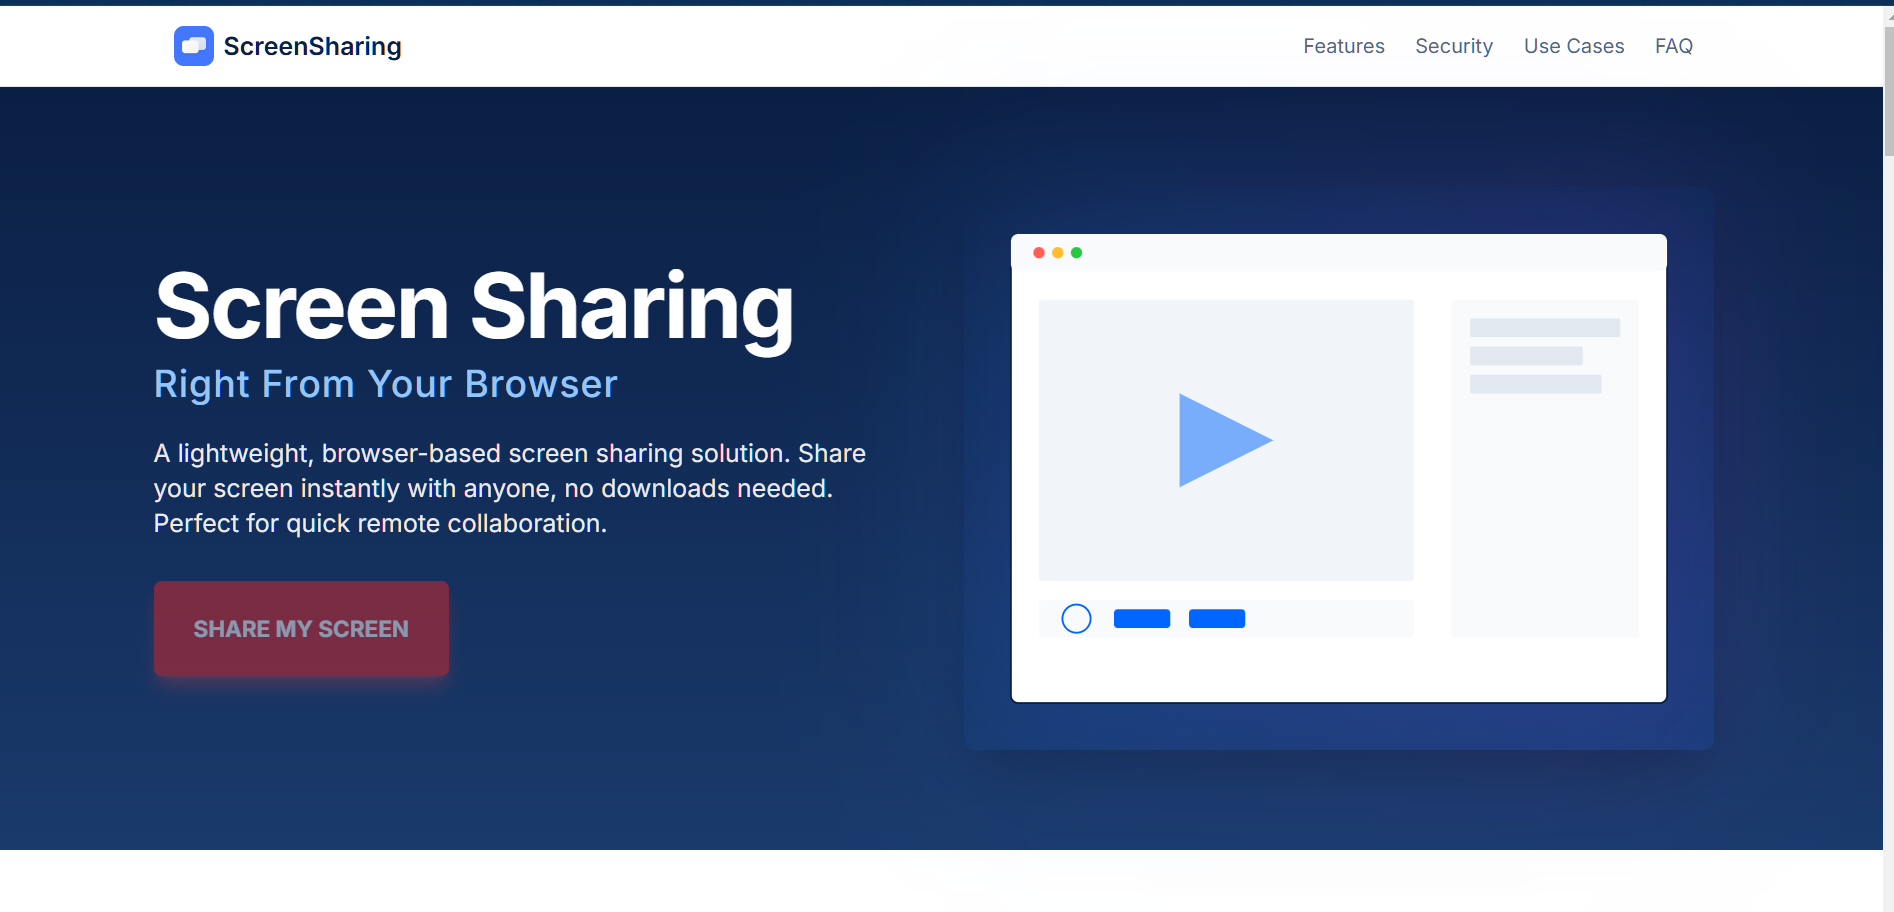Click the Share My Screen button
The height and width of the screenshot is (912, 1894).
[x=301, y=629]
